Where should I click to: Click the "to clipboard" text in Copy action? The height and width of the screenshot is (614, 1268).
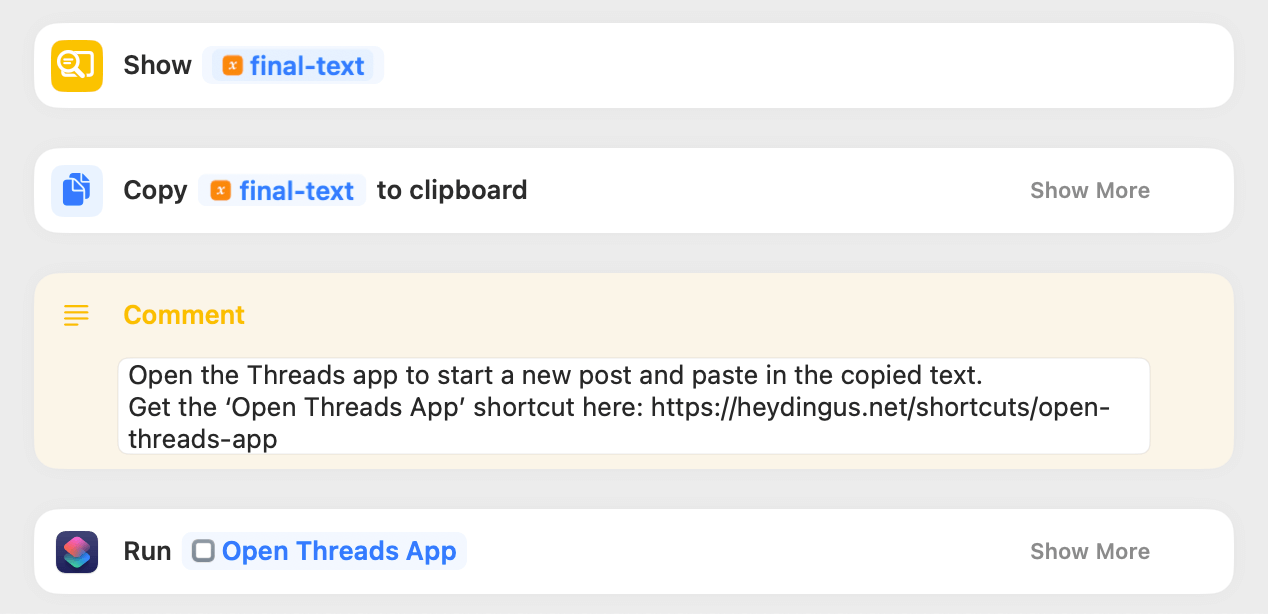coord(452,191)
